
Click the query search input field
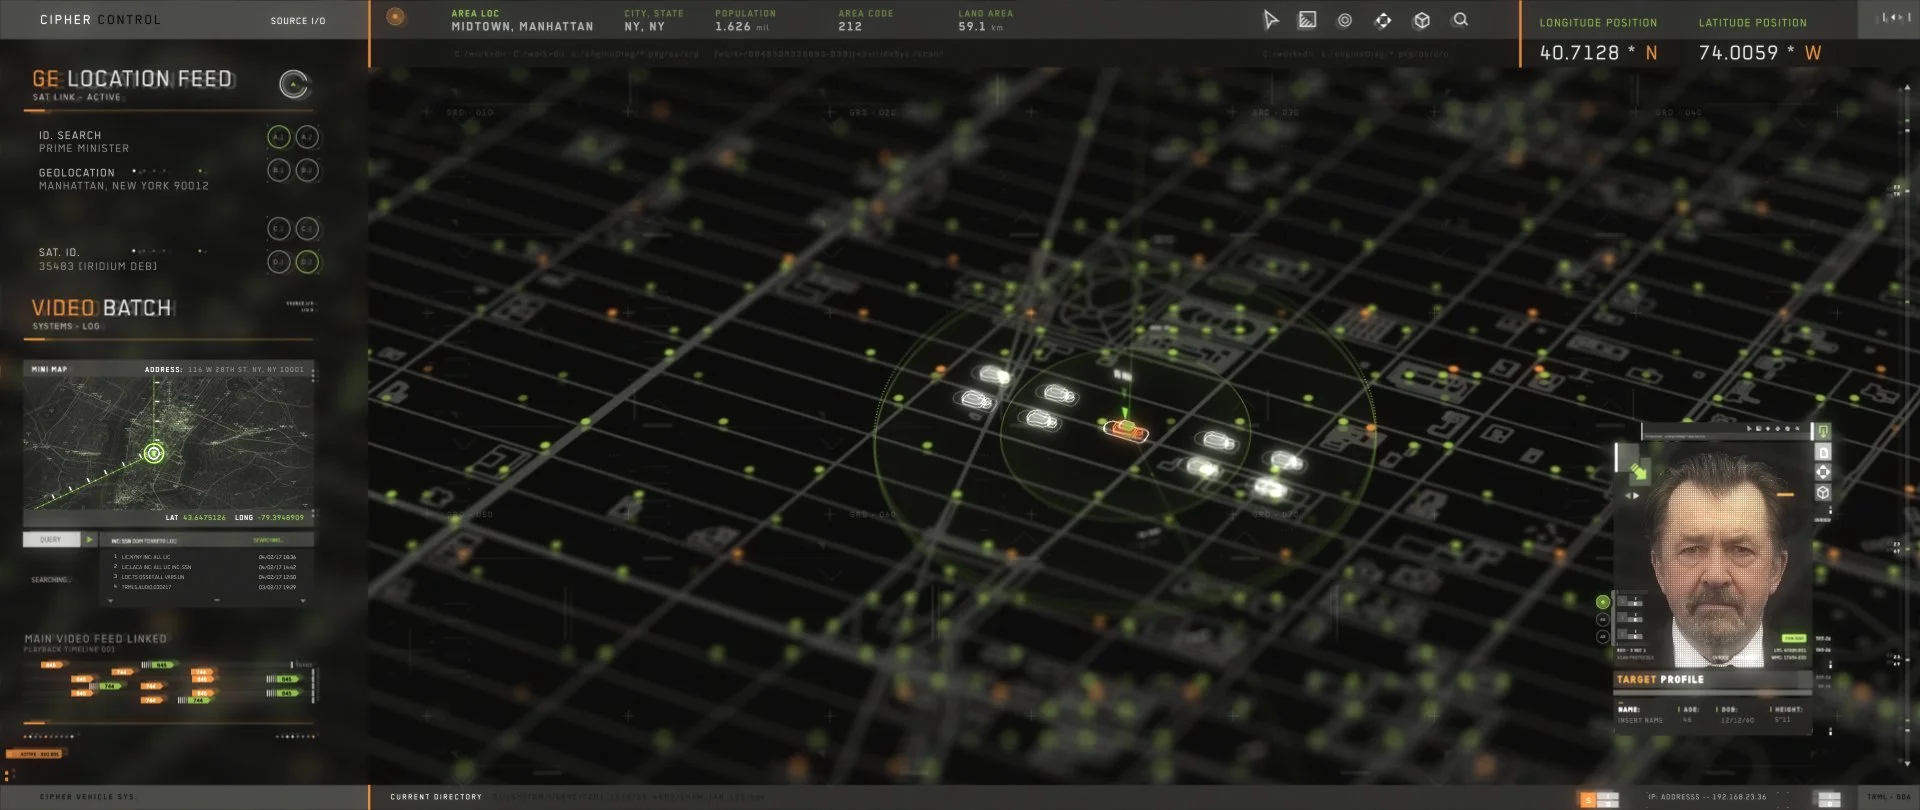click(x=207, y=540)
